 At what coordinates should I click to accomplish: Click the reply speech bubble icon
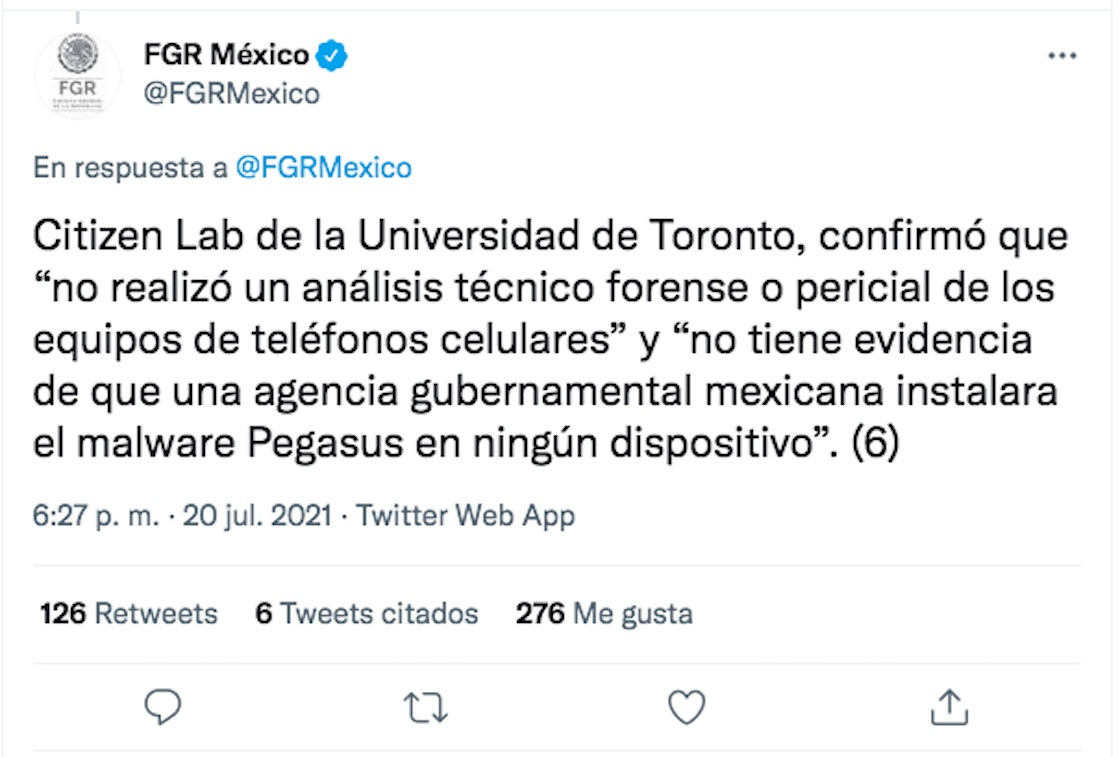click(x=162, y=706)
